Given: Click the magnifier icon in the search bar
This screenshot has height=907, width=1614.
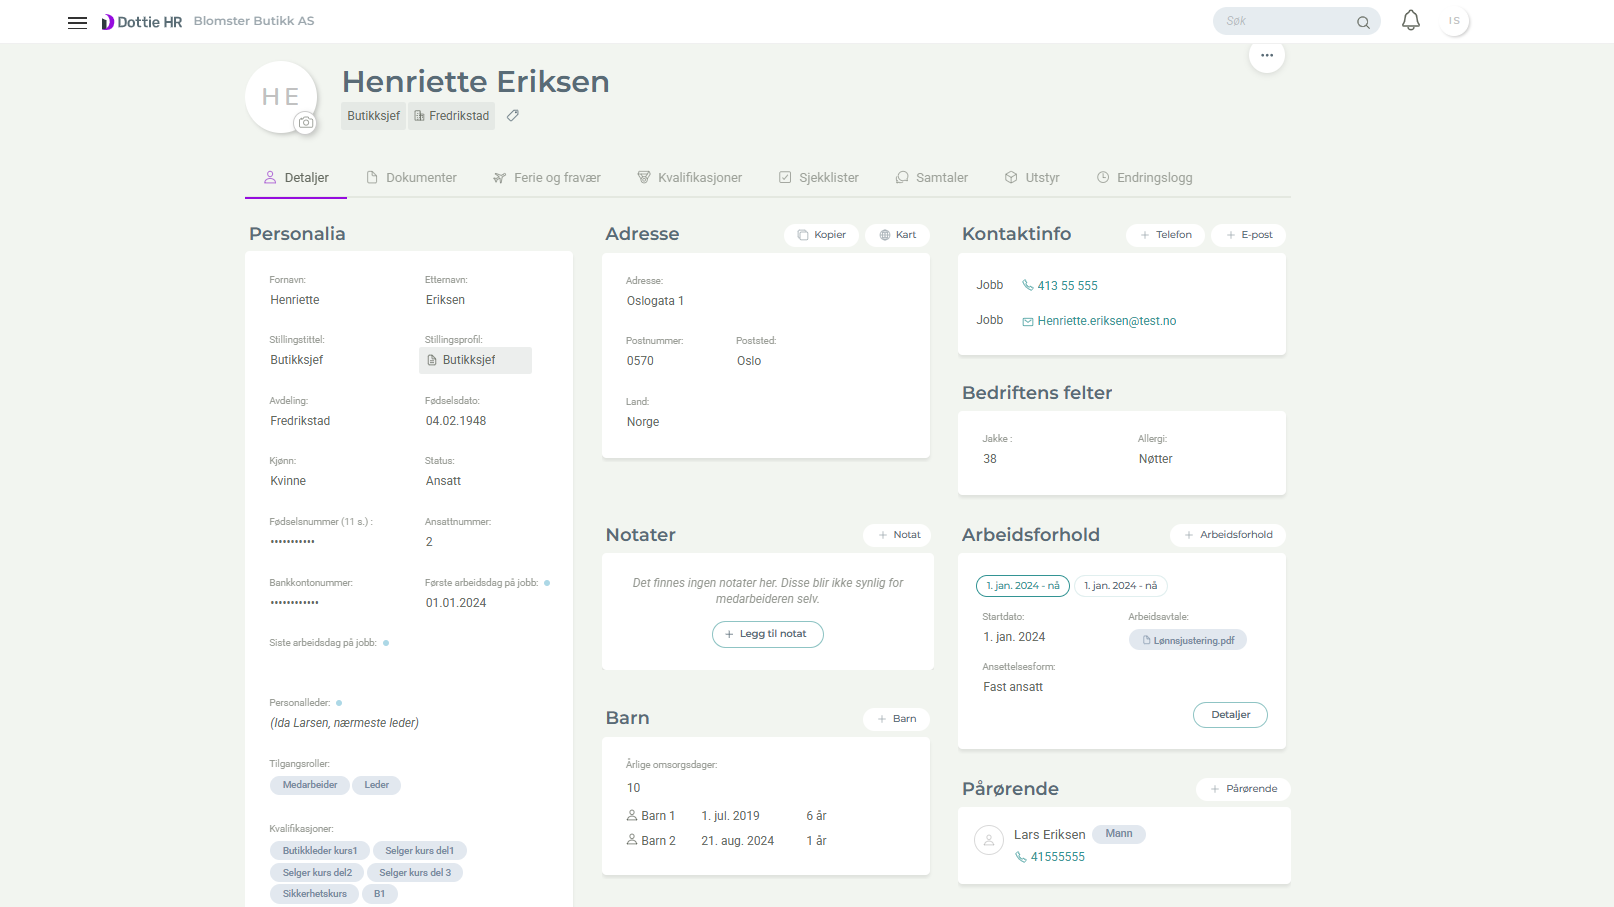Looking at the screenshot, I should click(x=1363, y=21).
